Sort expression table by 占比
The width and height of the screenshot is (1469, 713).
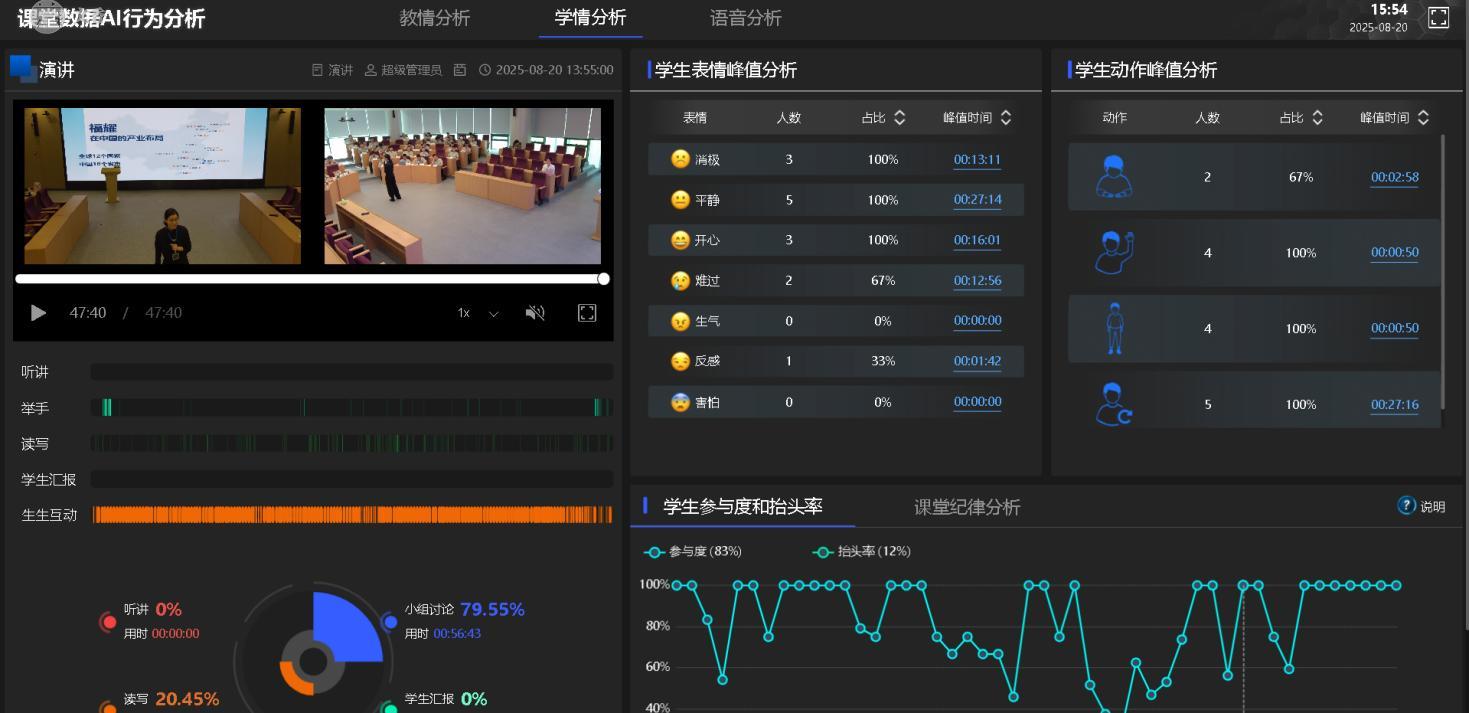899,118
